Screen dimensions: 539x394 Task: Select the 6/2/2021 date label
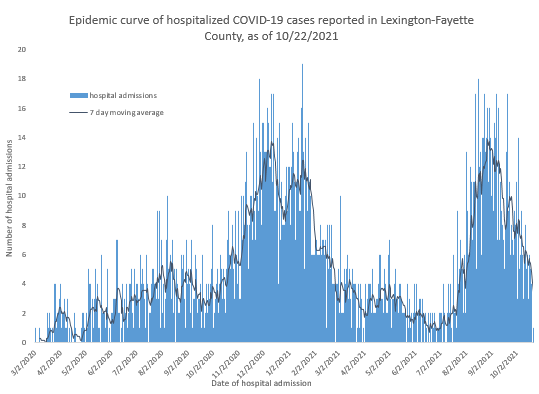(x=405, y=362)
